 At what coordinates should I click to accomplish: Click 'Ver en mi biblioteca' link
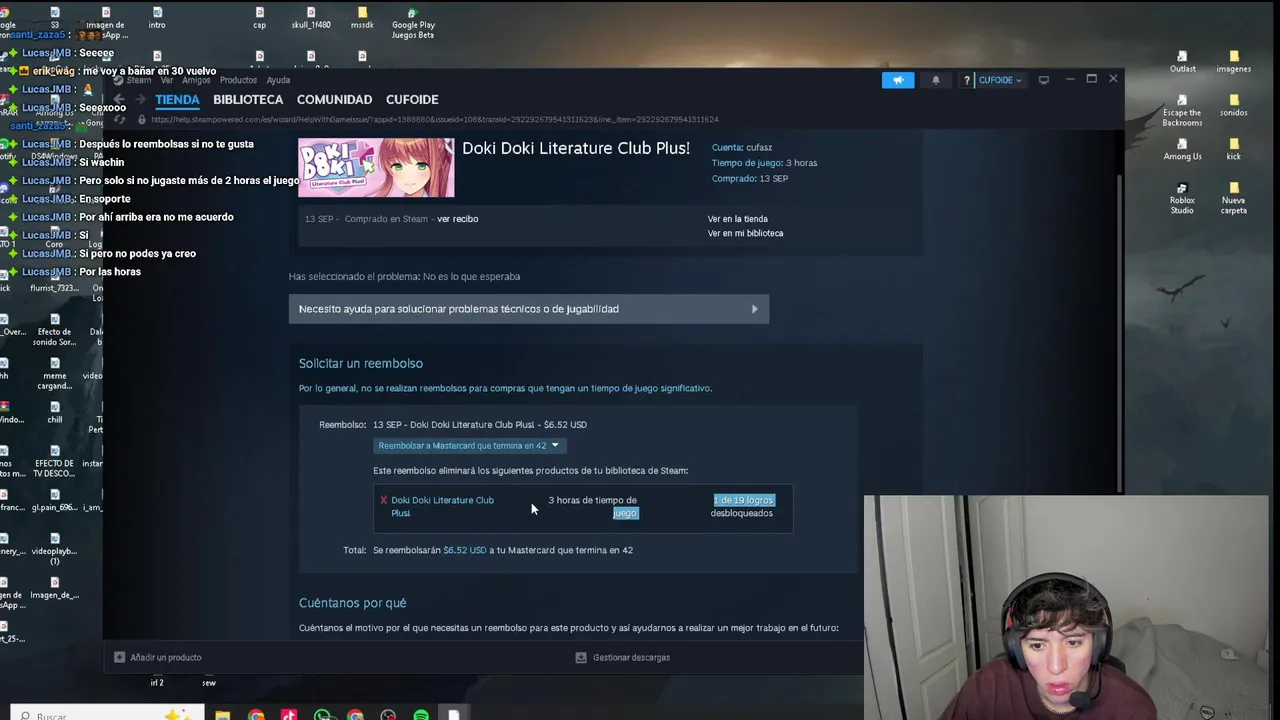pos(745,233)
